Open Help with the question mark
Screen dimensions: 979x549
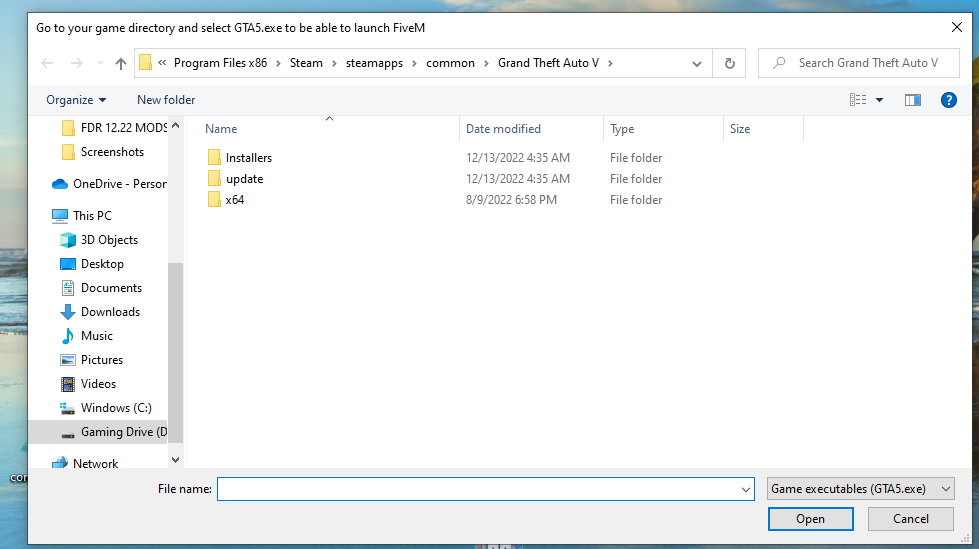click(x=948, y=100)
